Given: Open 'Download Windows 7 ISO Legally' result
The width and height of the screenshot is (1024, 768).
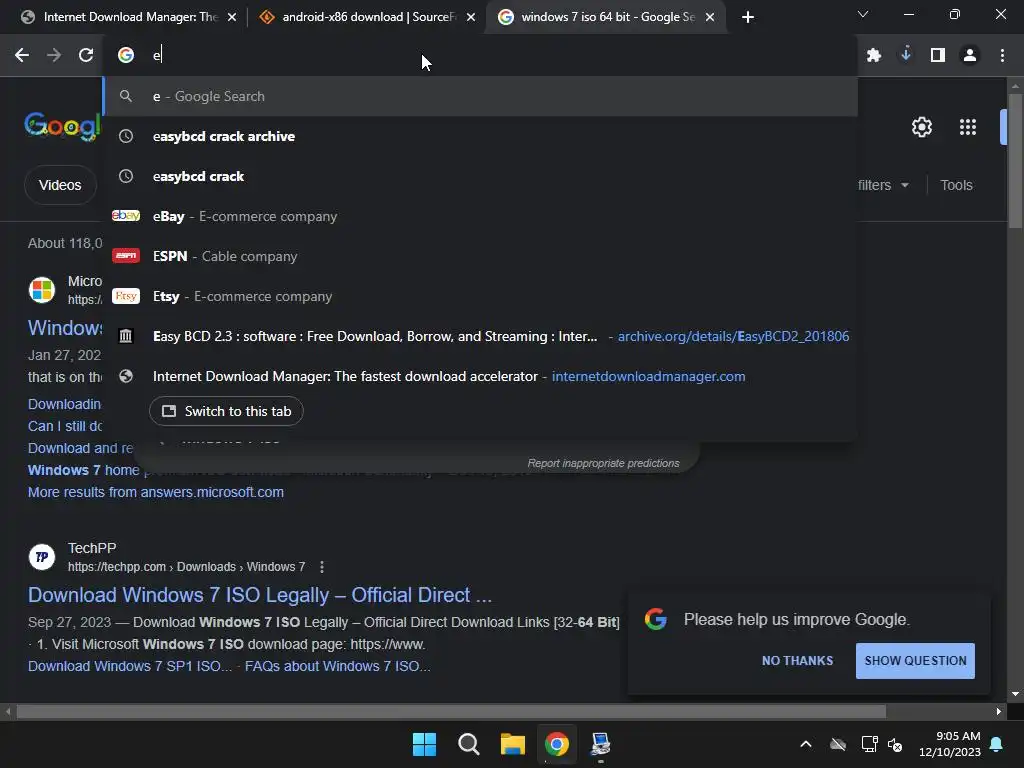Looking at the screenshot, I should click(x=259, y=595).
